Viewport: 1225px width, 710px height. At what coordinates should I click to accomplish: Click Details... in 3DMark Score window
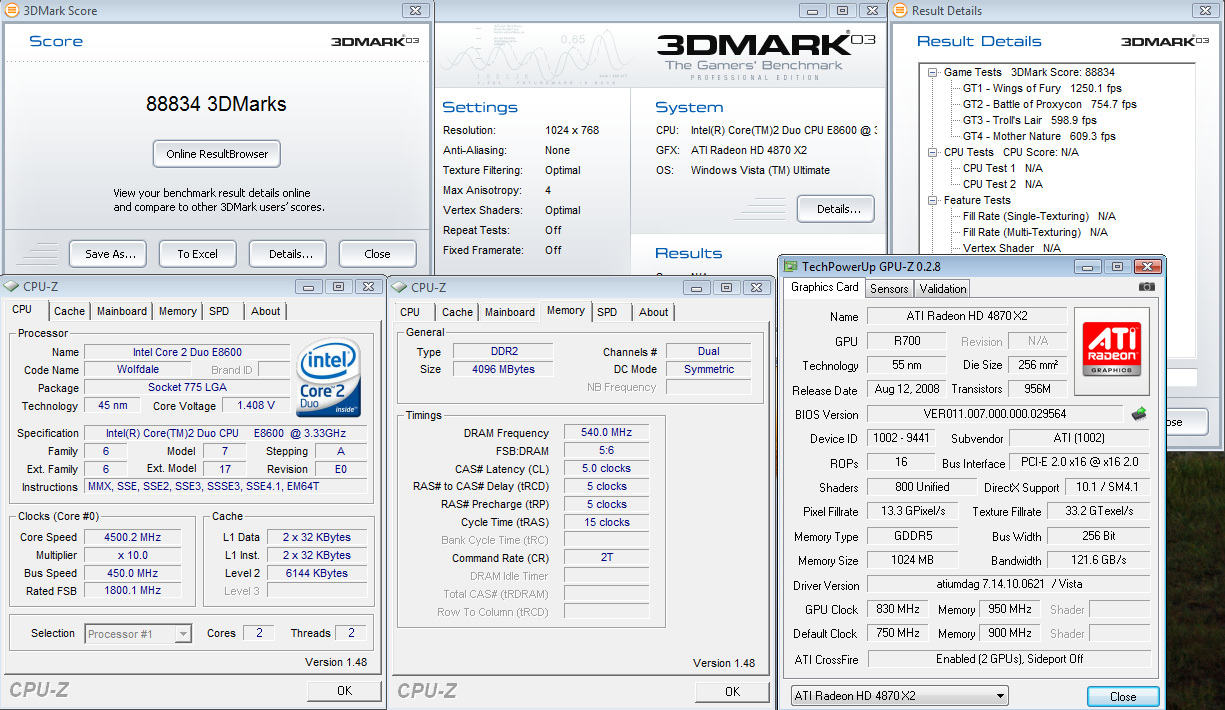pyautogui.click(x=288, y=254)
